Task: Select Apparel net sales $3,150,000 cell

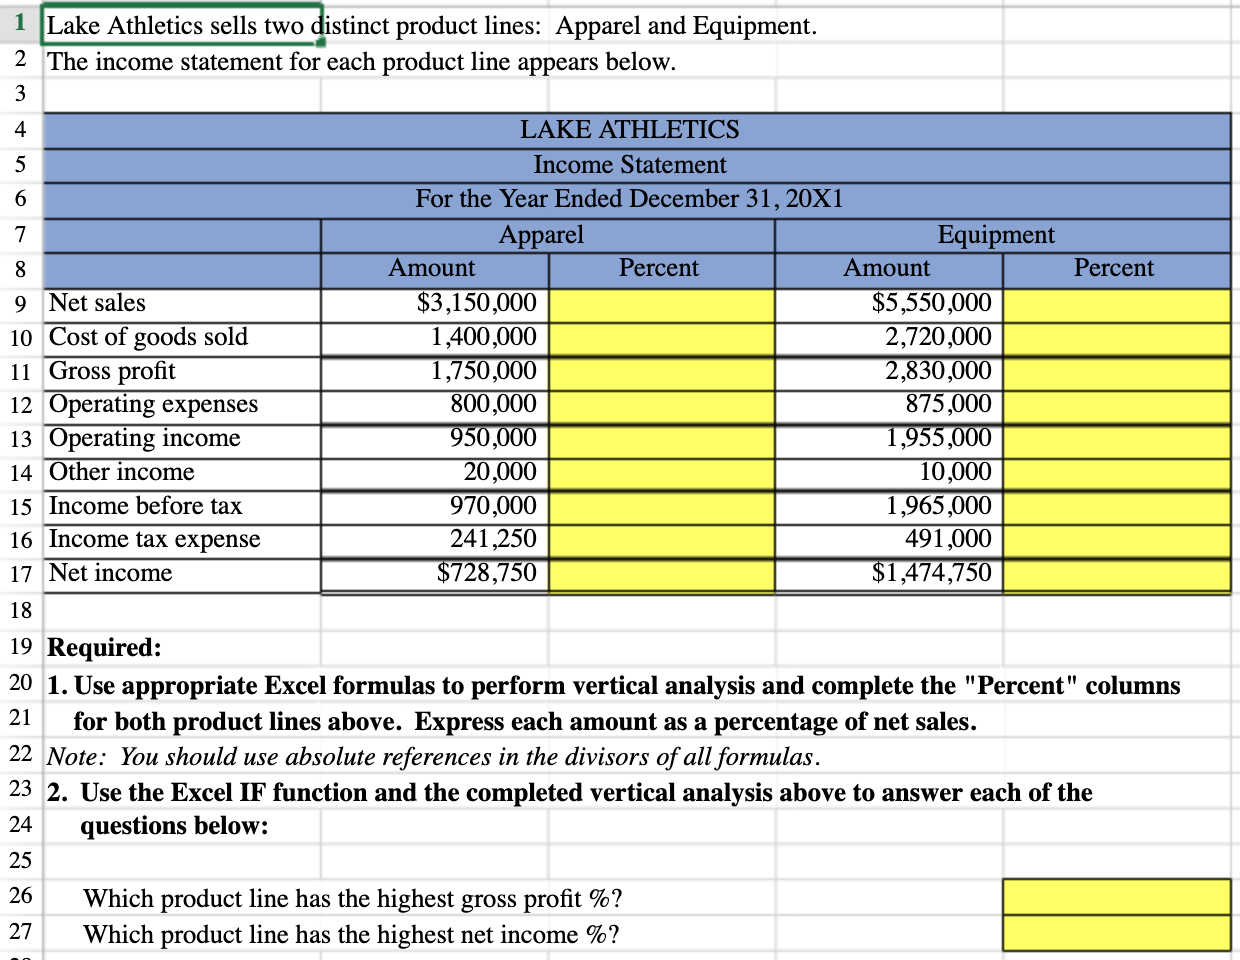Action: 435,304
